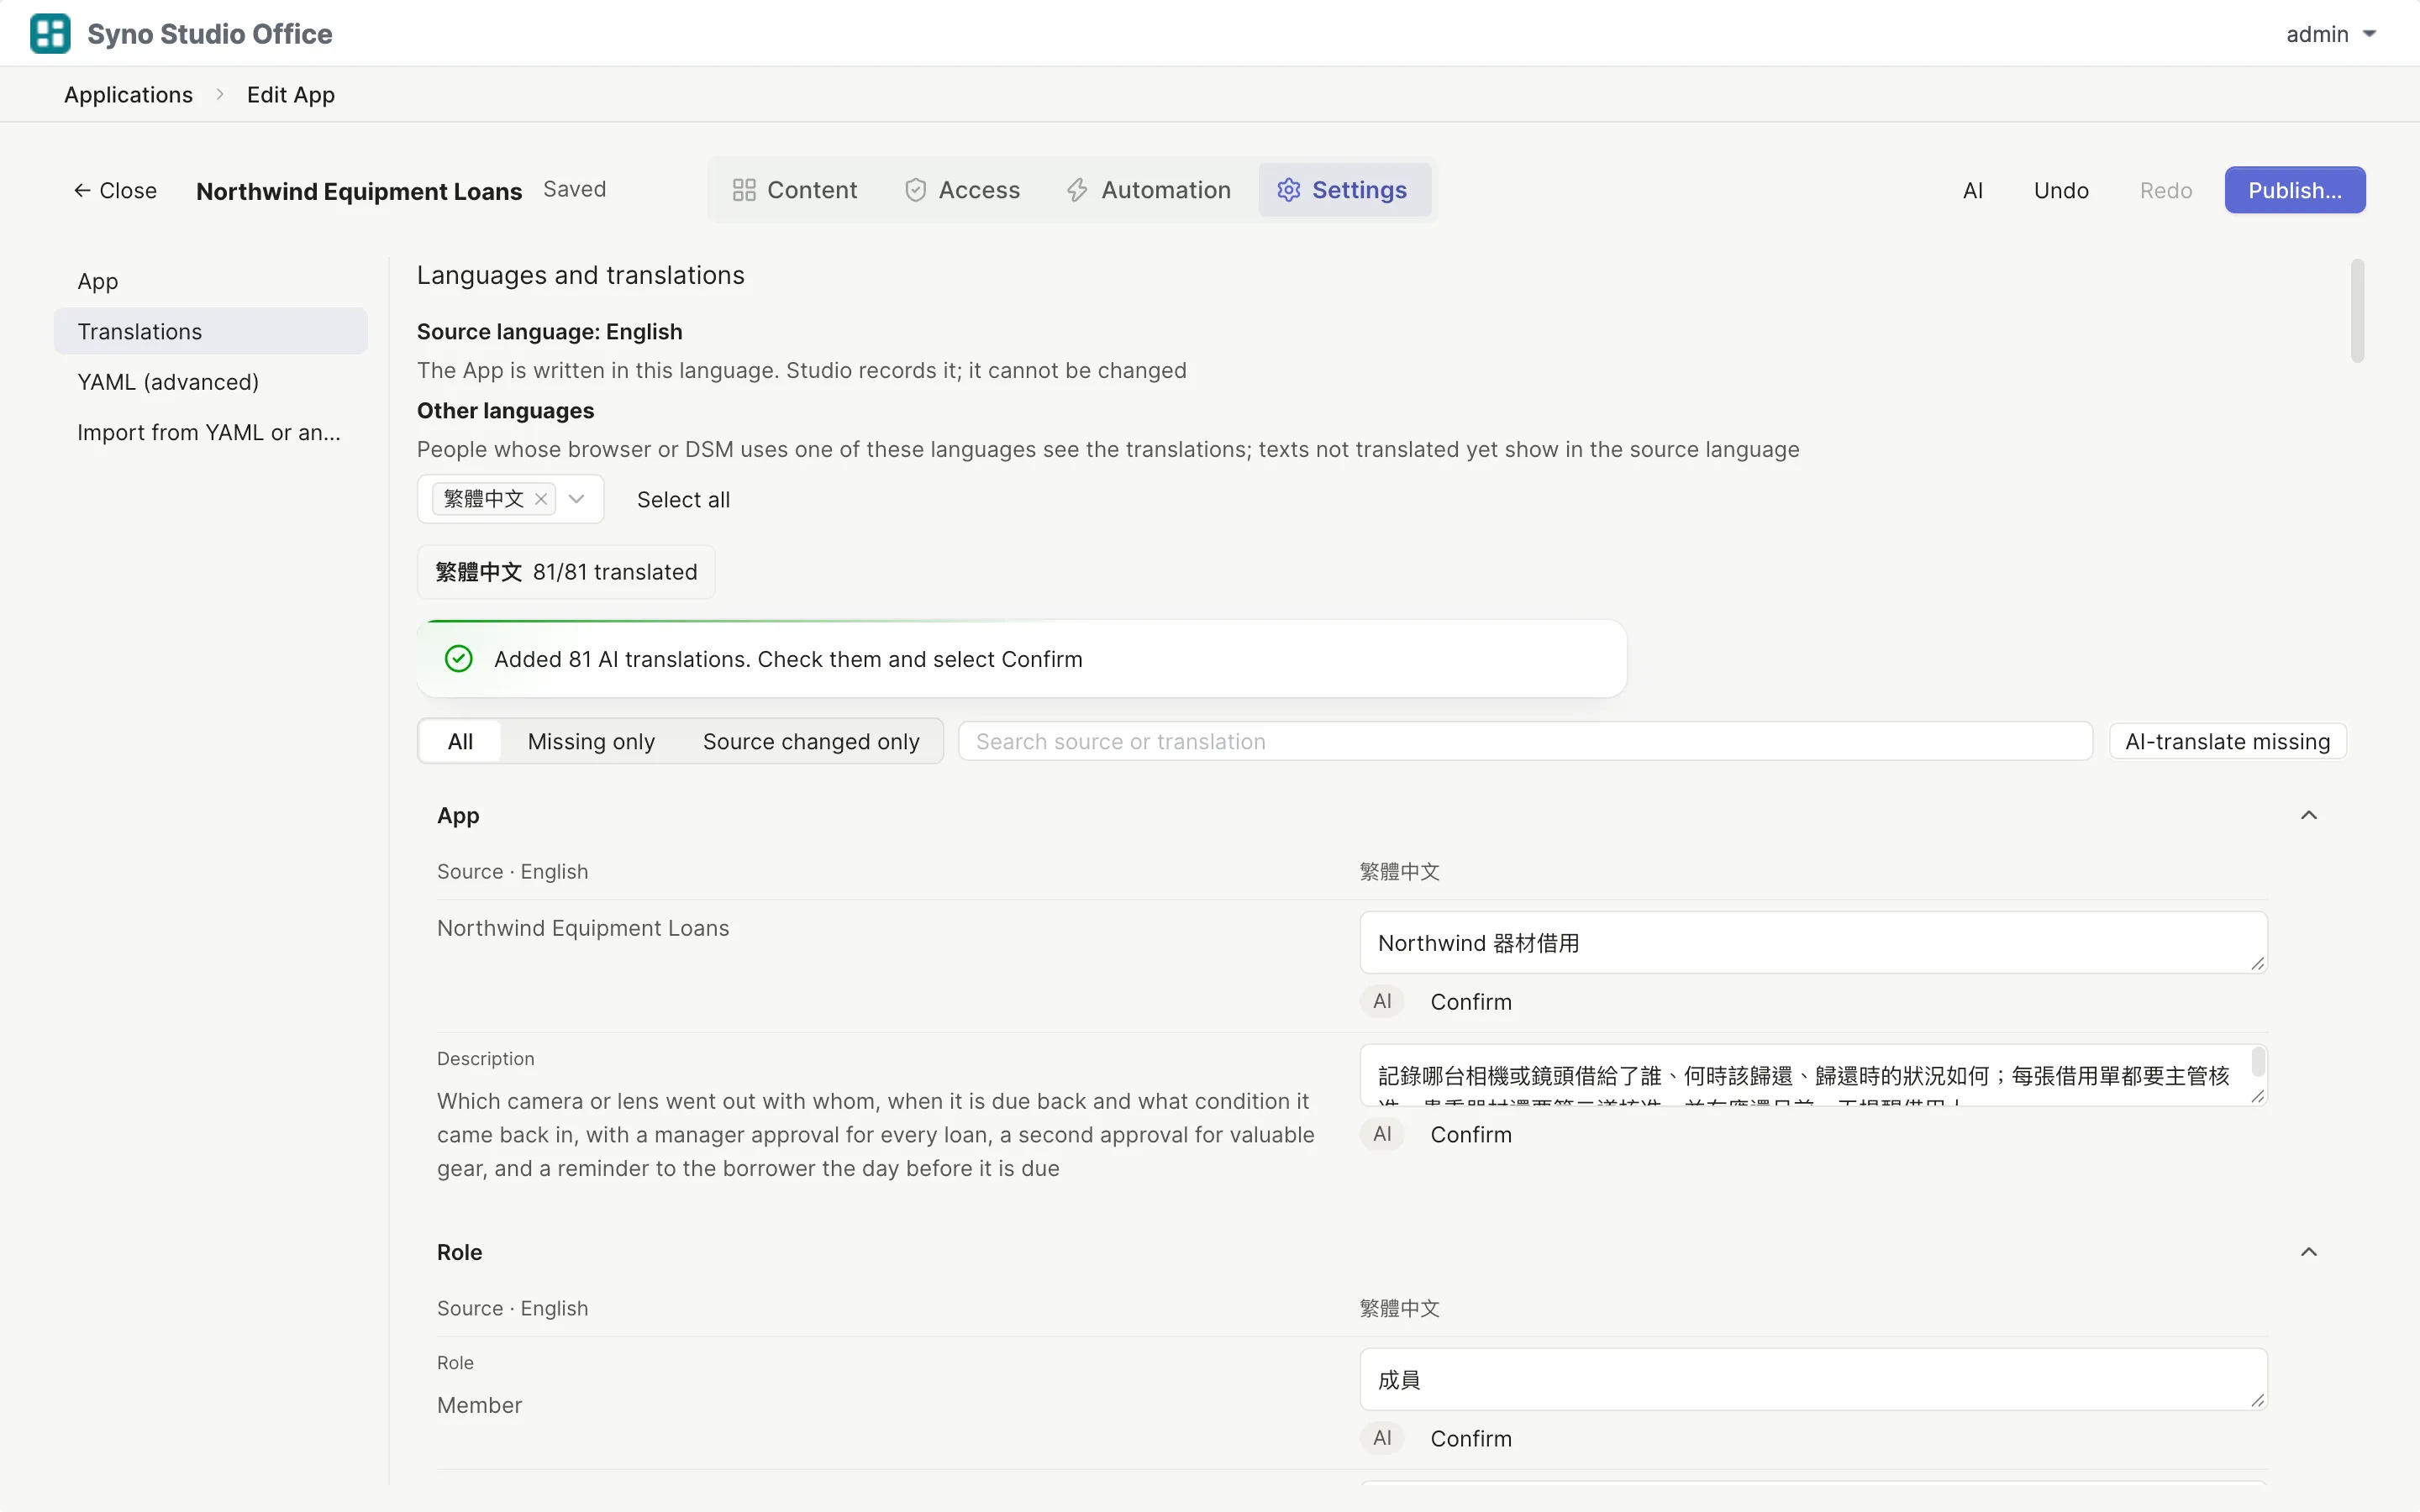Open the other languages dropdown arrow

pyautogui.click(x=577, y=499)
